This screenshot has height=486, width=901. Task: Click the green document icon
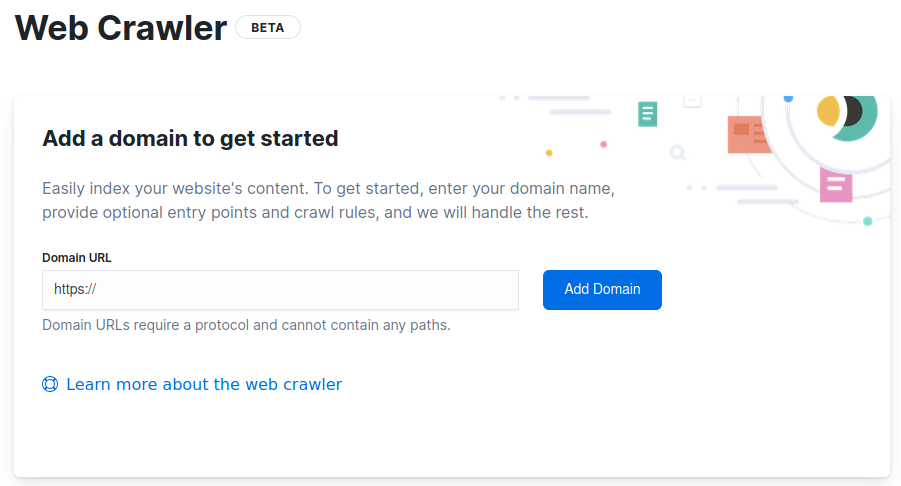(x=648, y=114)
